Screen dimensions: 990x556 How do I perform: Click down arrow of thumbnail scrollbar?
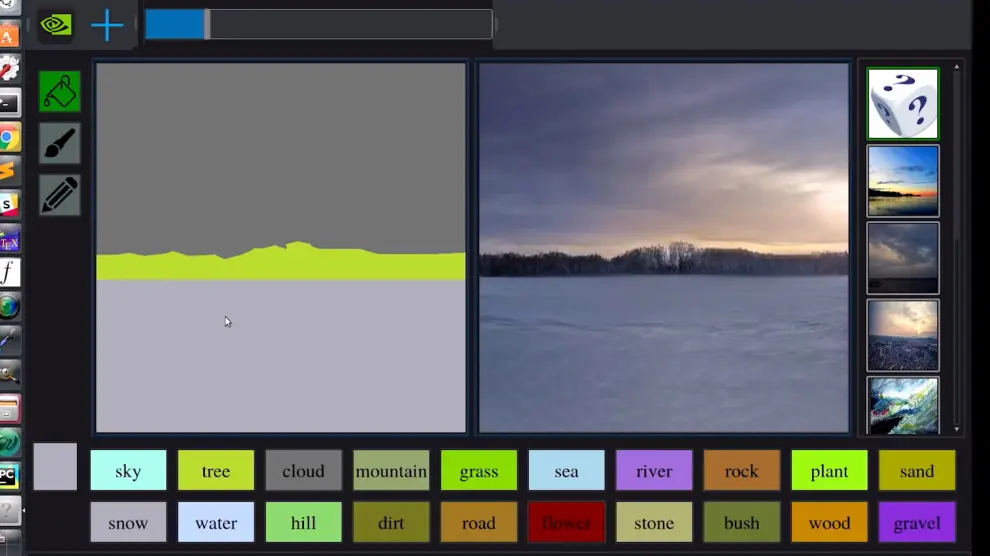click(x=957, y=429)
